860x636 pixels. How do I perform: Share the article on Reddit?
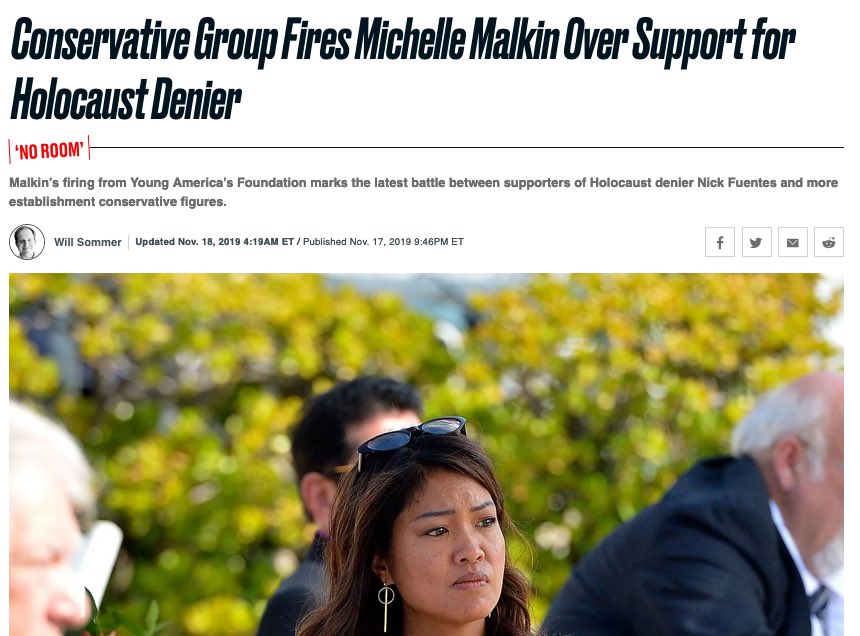[x=829, y=242]
